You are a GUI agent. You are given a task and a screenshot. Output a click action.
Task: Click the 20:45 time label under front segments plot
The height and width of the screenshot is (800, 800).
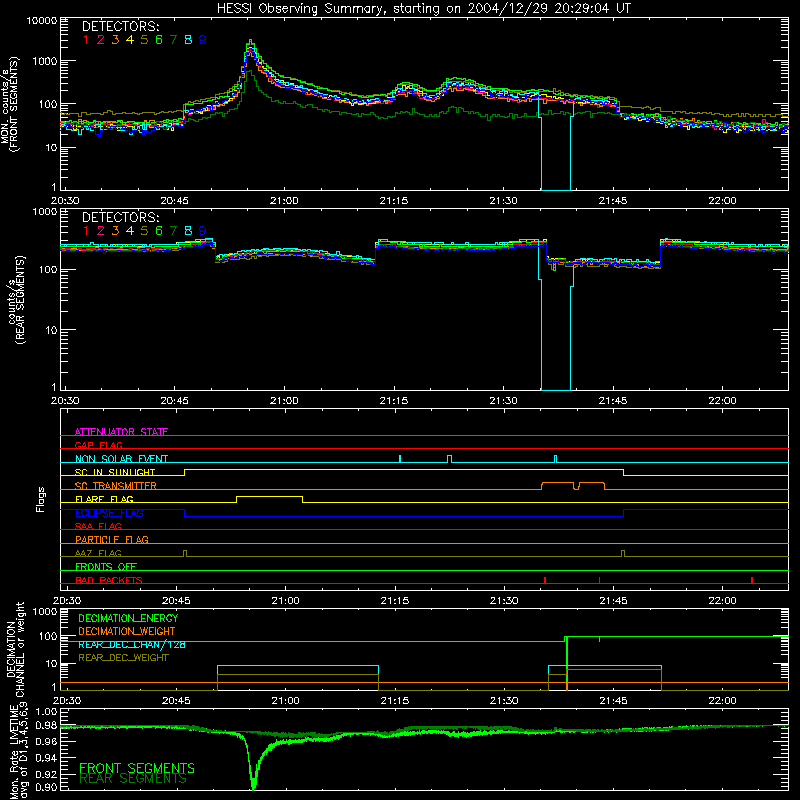click(174, 201)
